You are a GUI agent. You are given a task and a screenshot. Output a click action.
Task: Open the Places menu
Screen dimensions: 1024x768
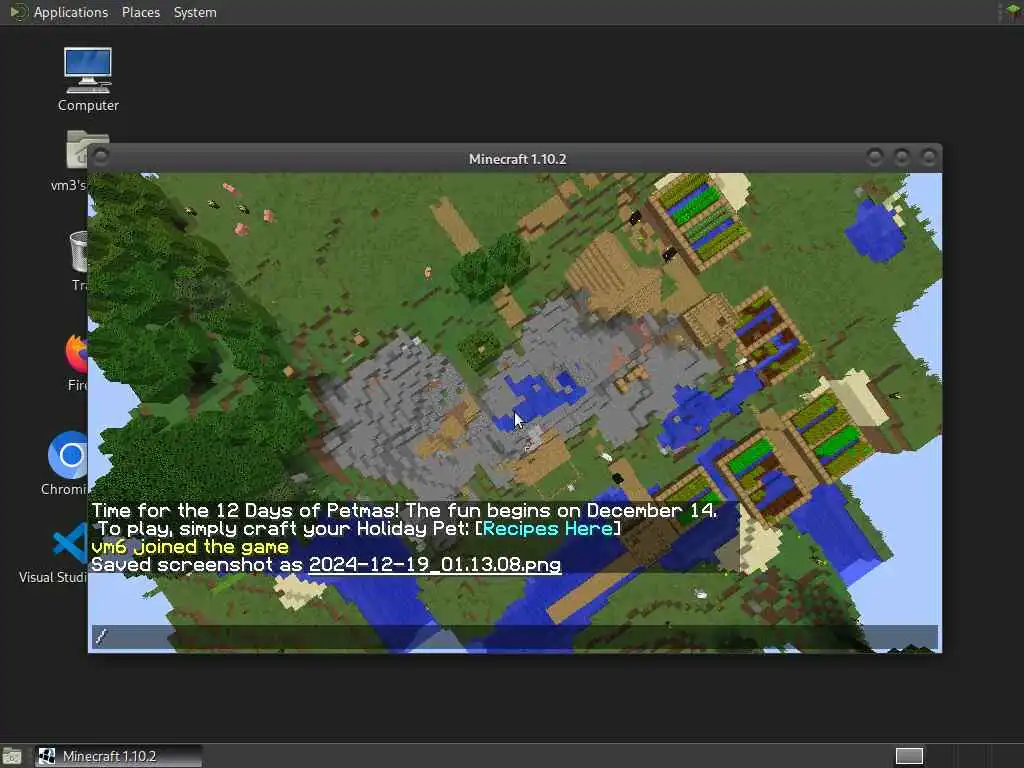point(140,12)
